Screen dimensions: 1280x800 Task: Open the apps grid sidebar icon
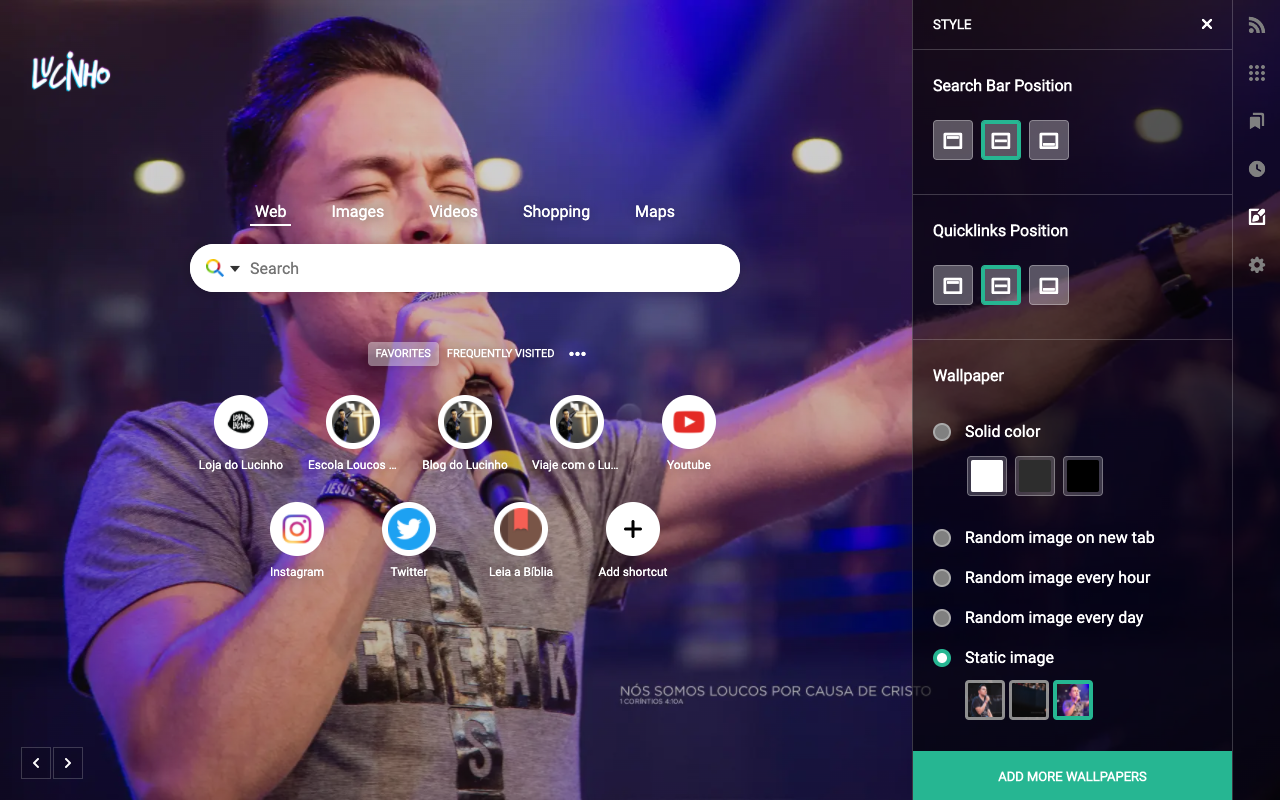pos(1257,73)
